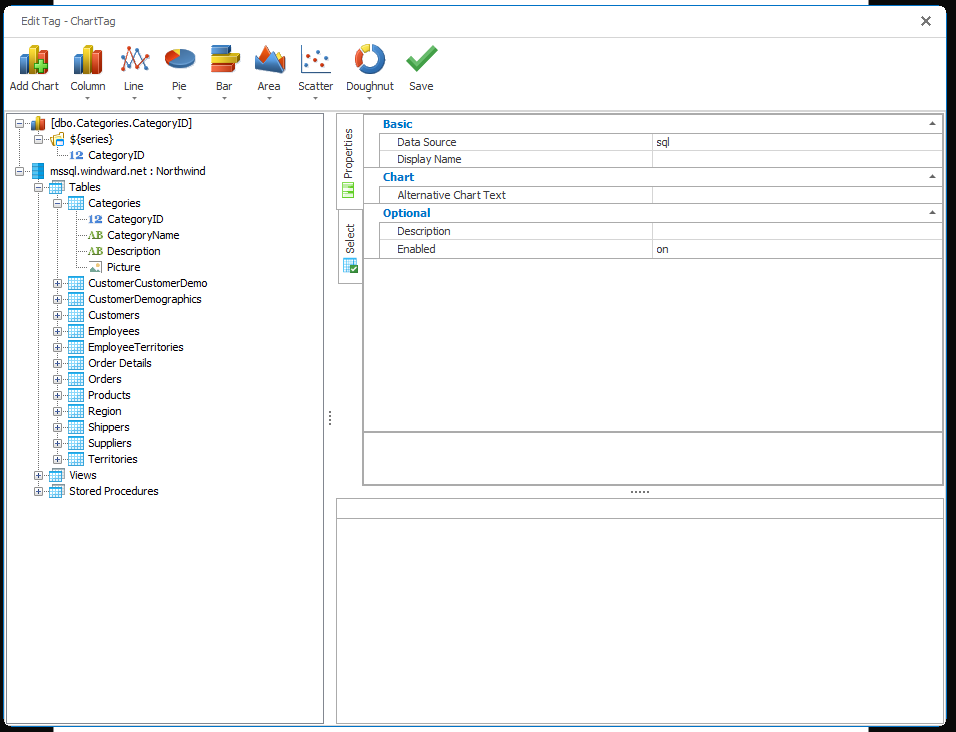Click the Views group icon
Viewport: 956px width, 732px height.
(x=57, y=475)
